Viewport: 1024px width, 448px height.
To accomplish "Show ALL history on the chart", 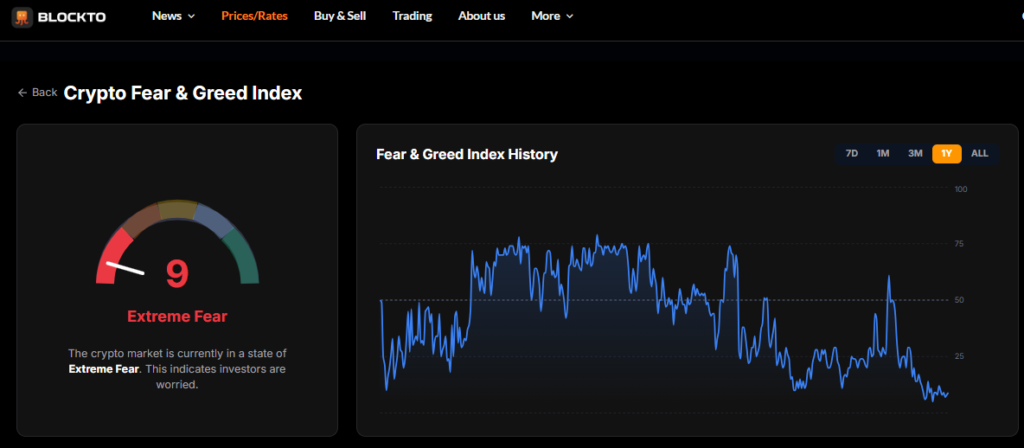I will click(x=979, y=153).
